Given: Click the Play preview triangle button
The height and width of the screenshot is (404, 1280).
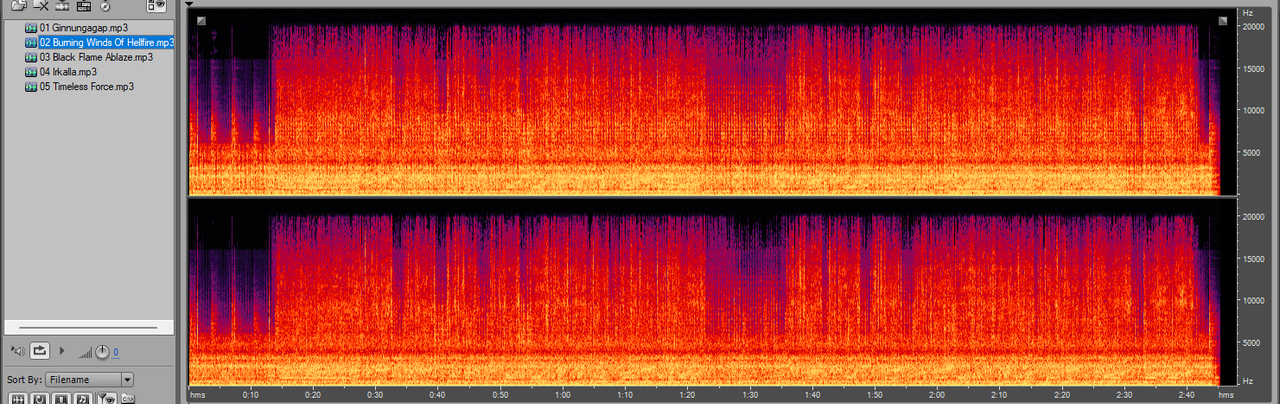Looking at the screenshot, I should tap(63, 351).
